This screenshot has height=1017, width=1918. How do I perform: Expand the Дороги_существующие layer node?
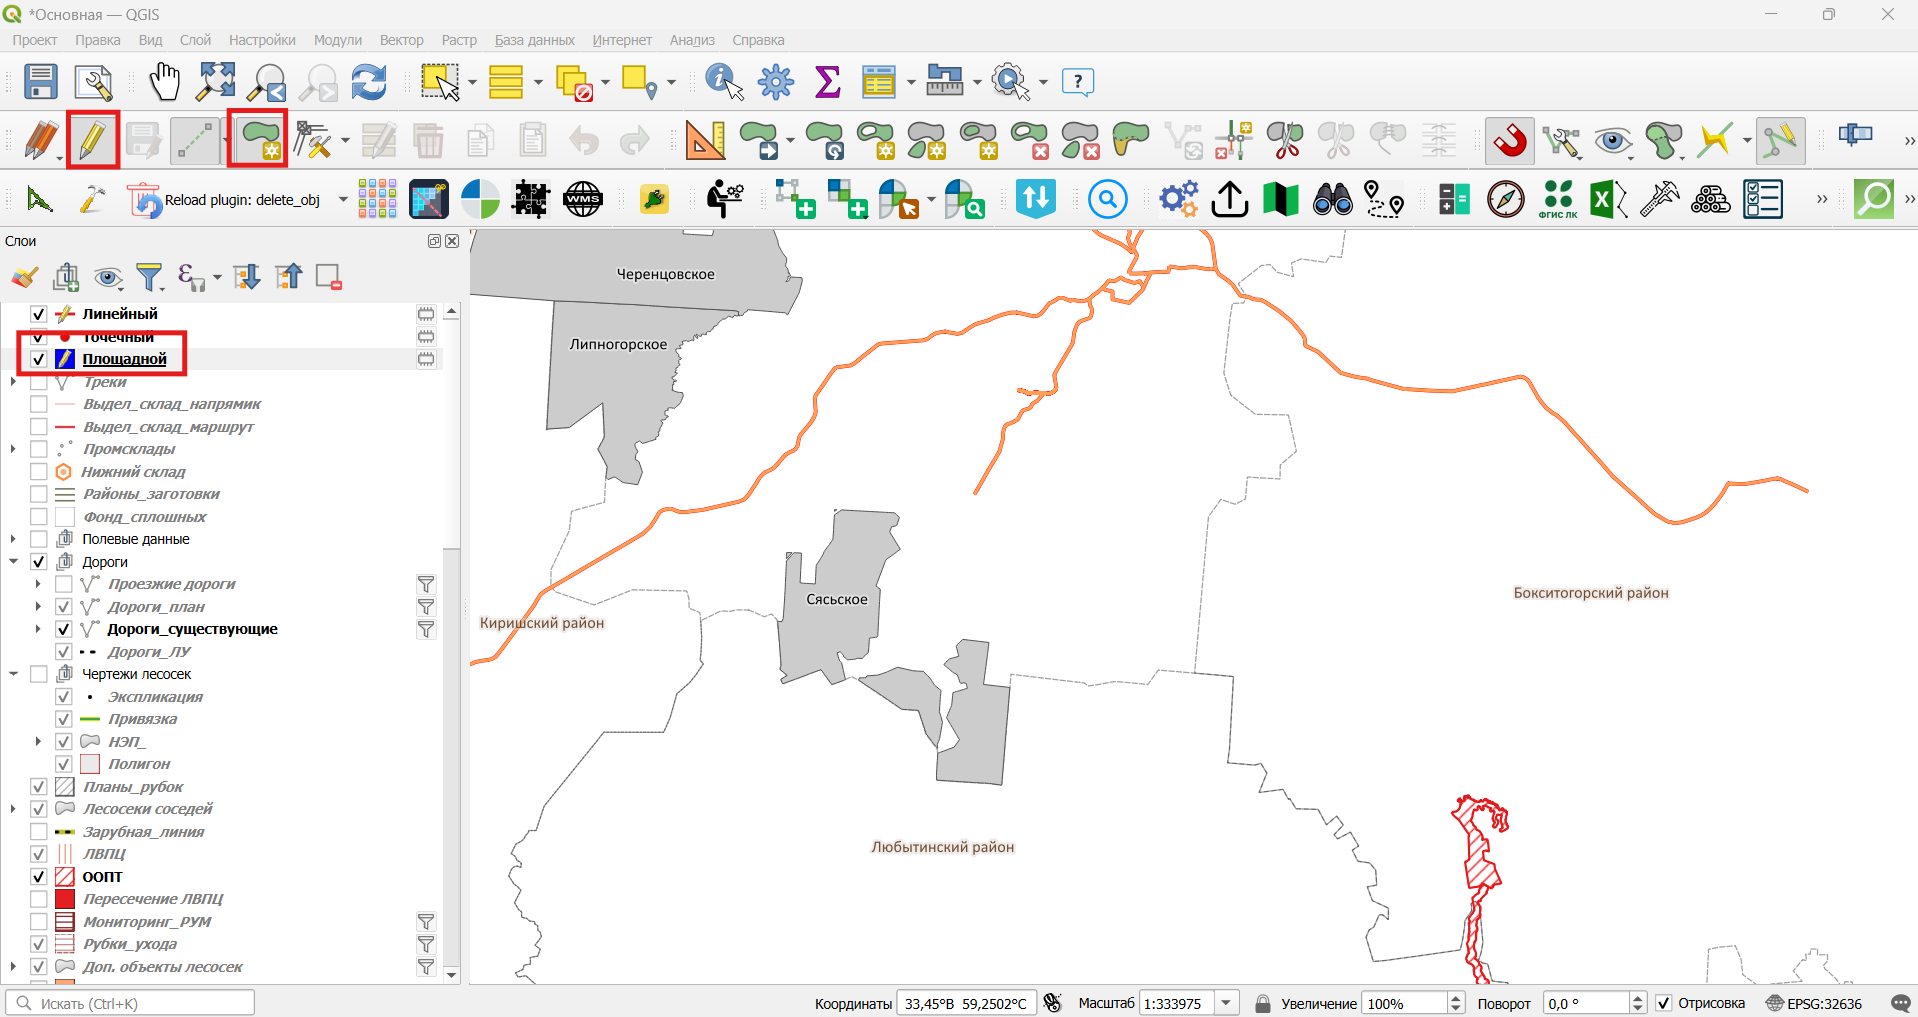pos(38,629)
